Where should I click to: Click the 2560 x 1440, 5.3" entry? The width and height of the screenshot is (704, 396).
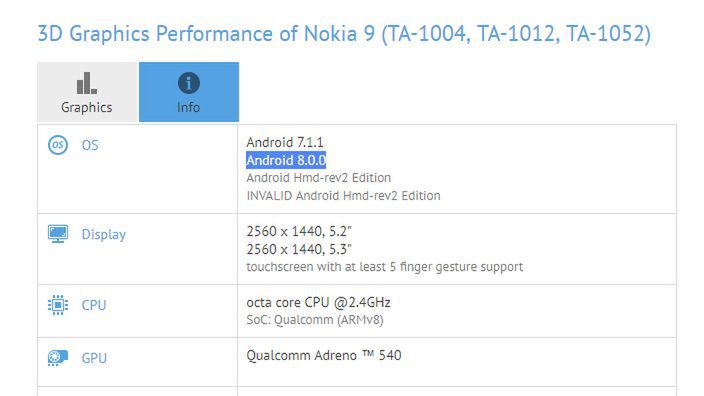click(x=299, y=249)
